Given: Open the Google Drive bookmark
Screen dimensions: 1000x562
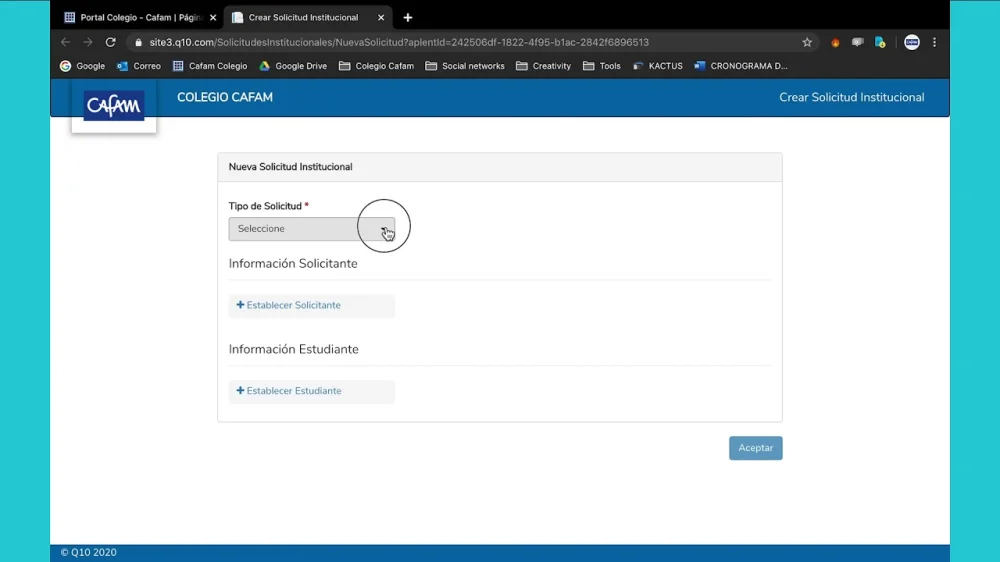Looking at the screenshot, I should pos(293,66).
